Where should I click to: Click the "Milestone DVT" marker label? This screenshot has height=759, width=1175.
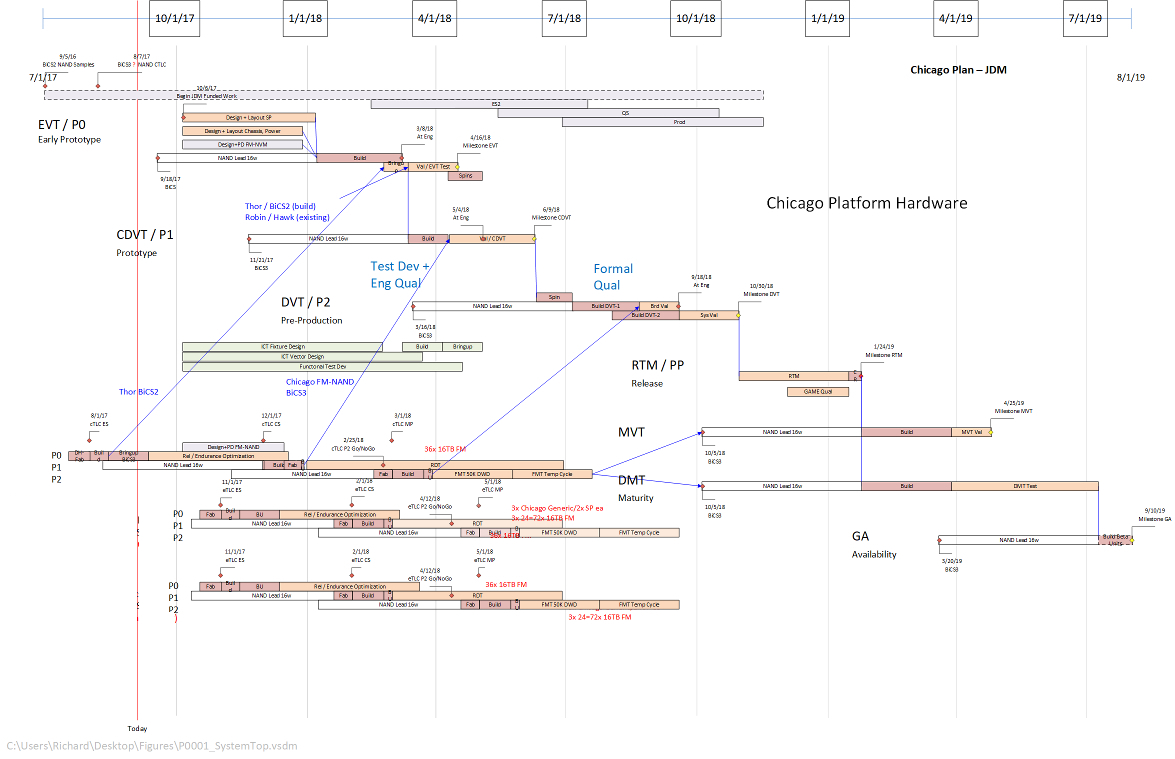point(761,294)
